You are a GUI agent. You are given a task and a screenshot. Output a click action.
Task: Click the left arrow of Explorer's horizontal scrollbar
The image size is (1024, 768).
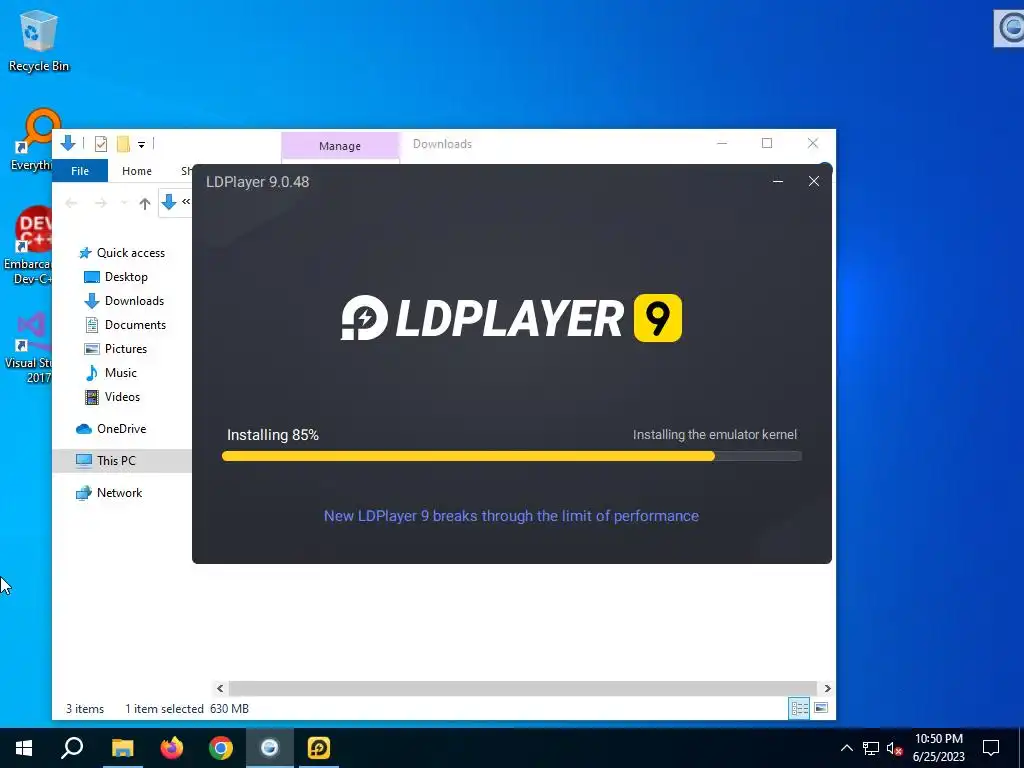pos(220,688)
